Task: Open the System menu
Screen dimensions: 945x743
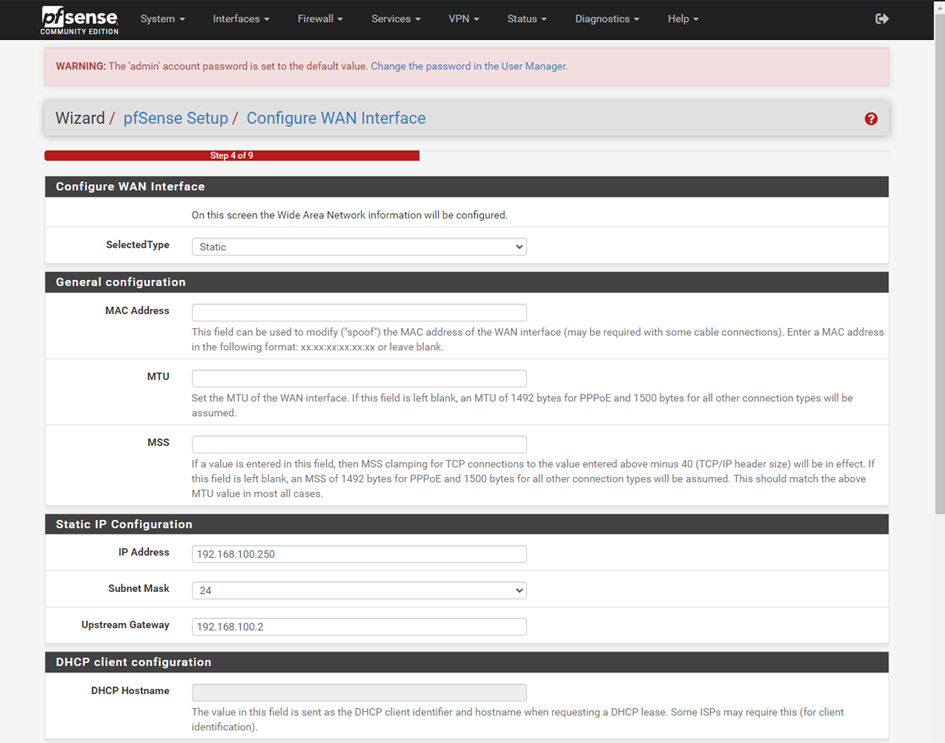Action: click(163, 19)
